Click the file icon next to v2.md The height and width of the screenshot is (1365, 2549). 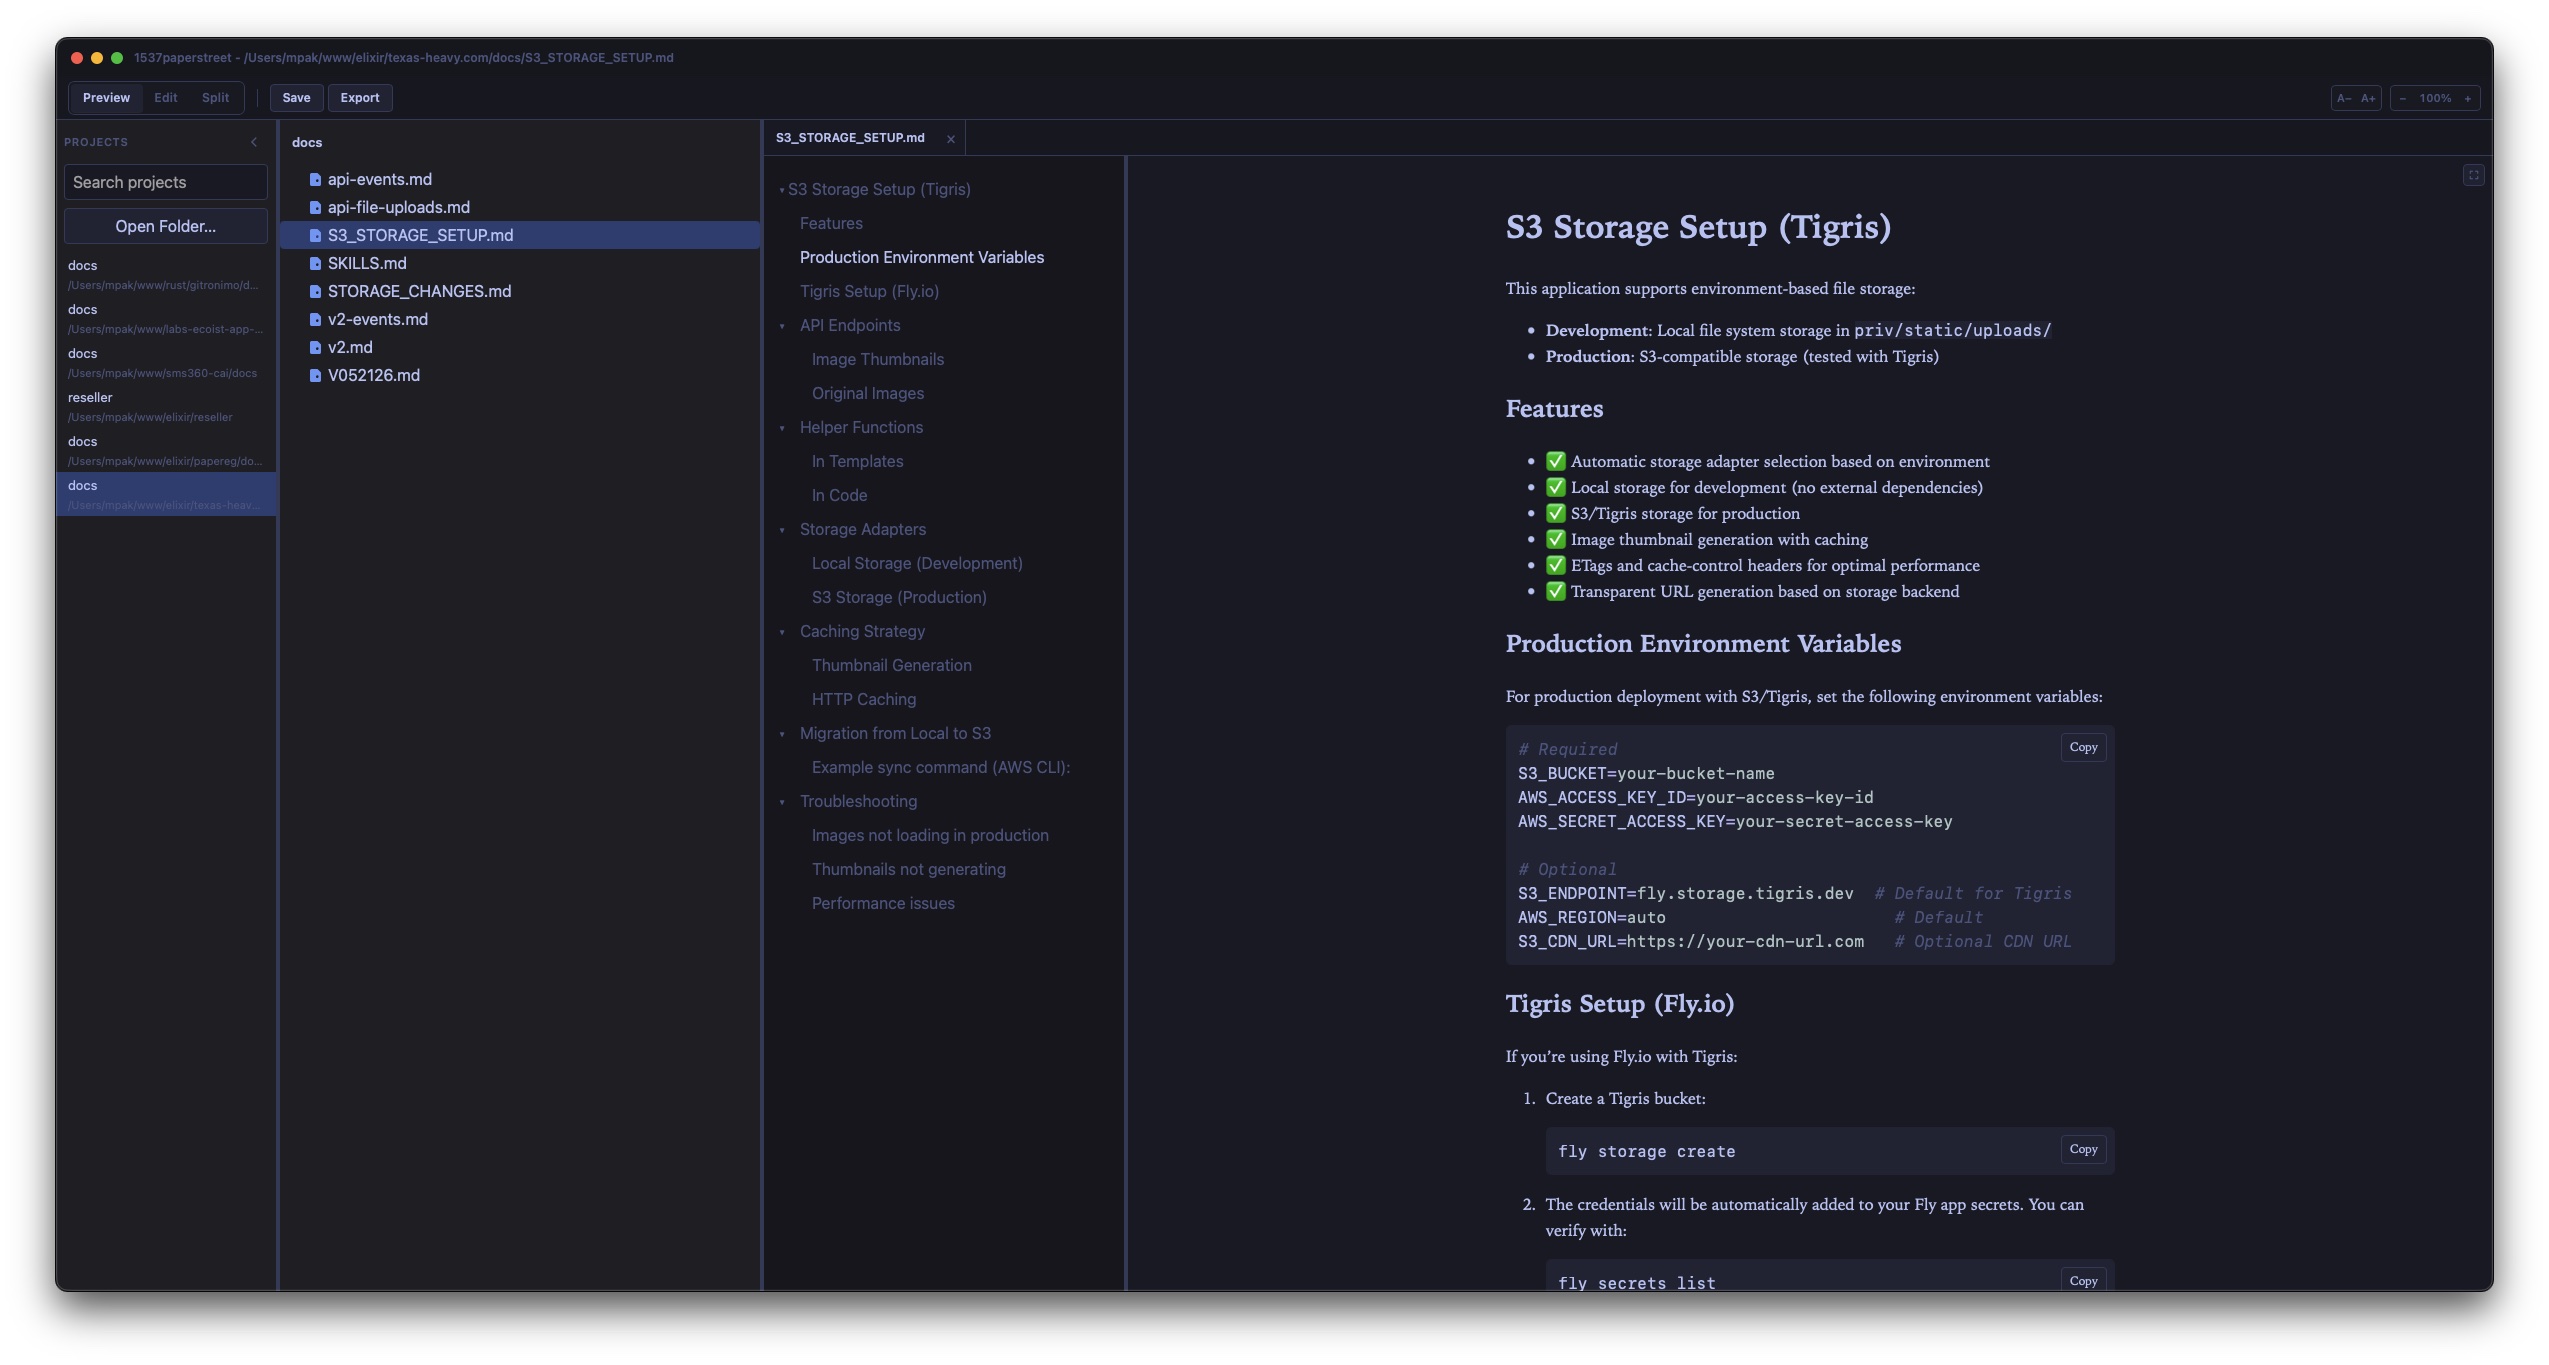coord(315,348)
